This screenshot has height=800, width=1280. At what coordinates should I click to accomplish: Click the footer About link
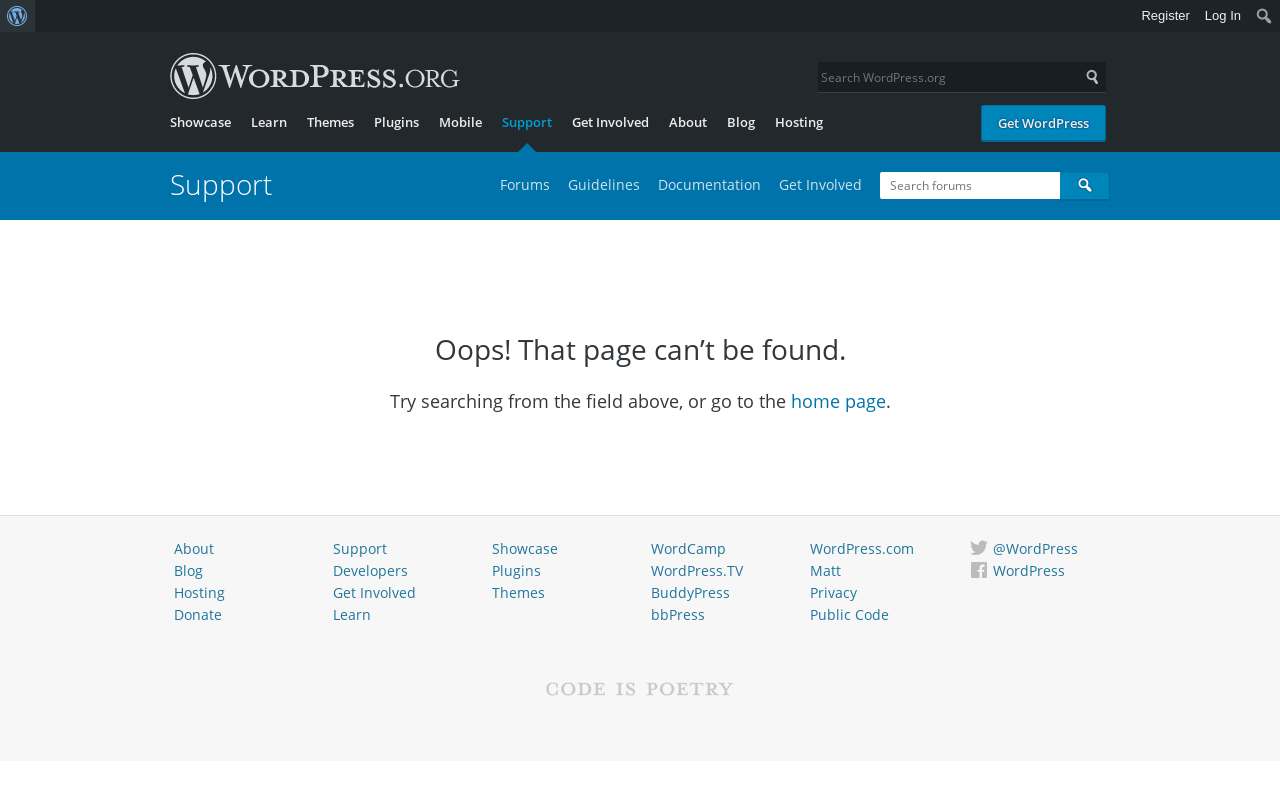tap(194, 549)
